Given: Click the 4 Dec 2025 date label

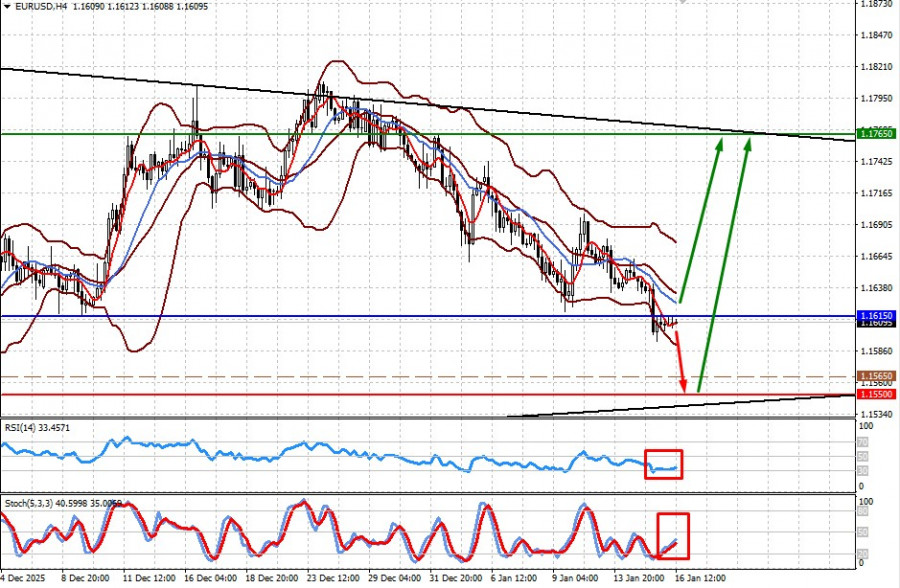Looking at the screenshot, I should 22,578.
